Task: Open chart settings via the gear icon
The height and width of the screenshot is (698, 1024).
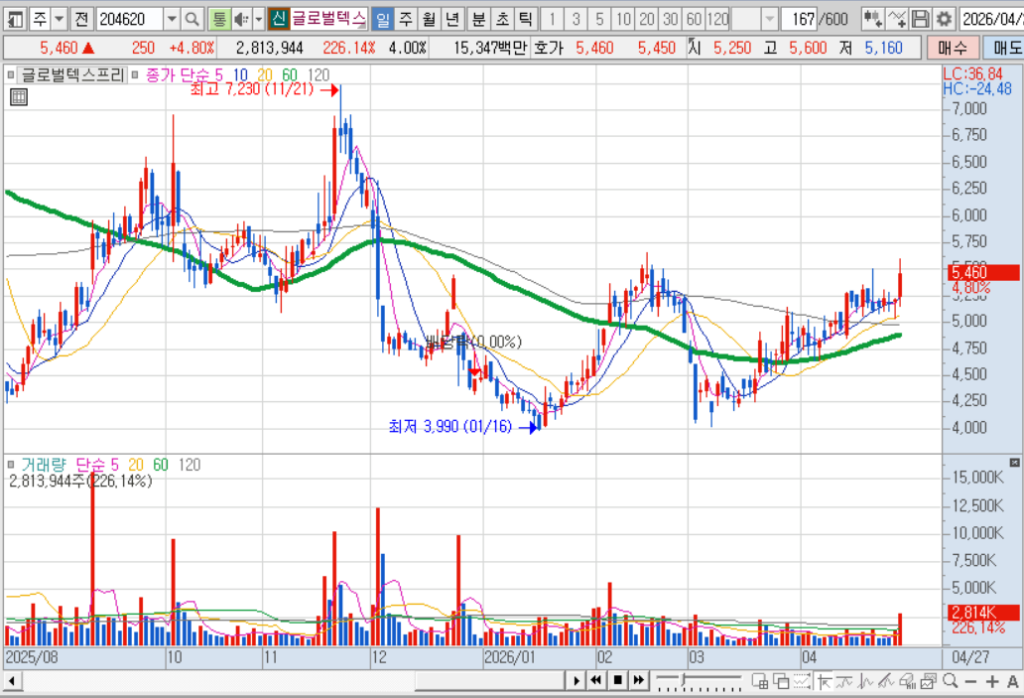Action: (944, 20)
